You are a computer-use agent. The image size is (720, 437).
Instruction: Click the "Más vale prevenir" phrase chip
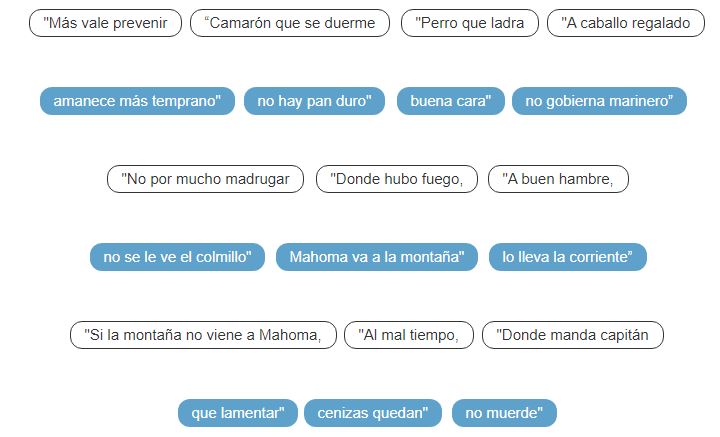coord(105,23)
